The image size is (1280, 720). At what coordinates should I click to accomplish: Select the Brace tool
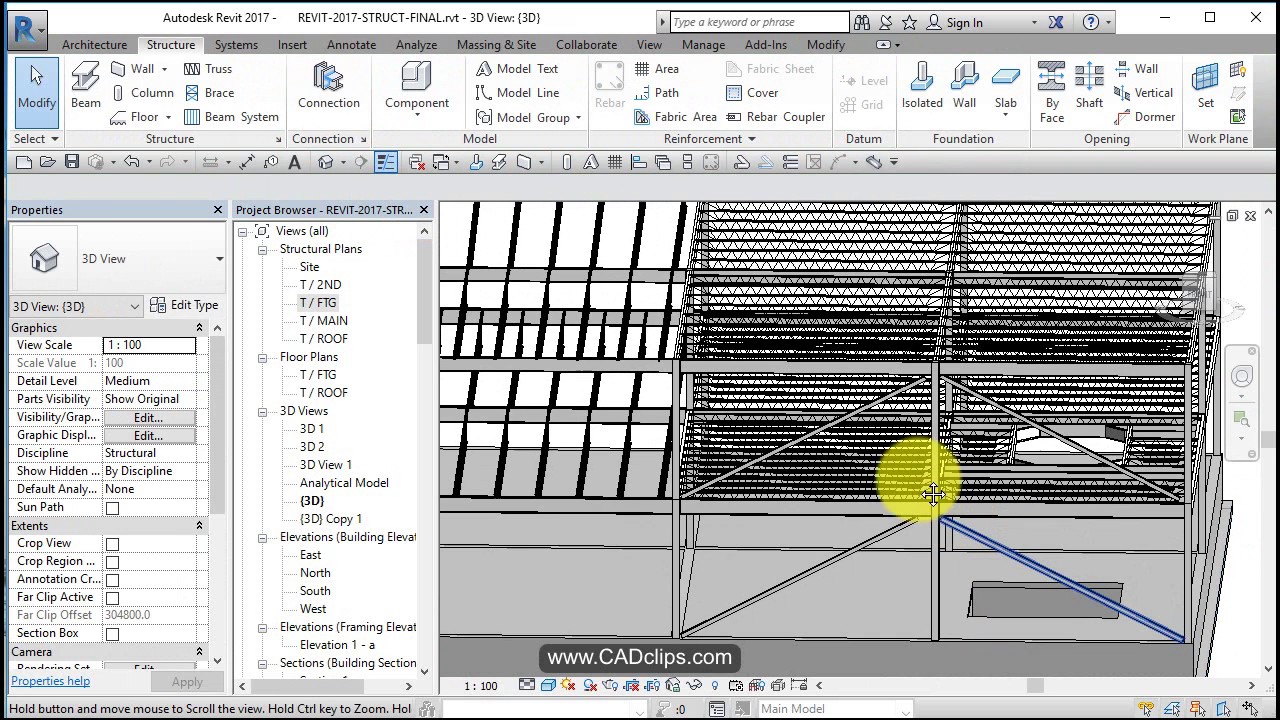tap(209, 93)
